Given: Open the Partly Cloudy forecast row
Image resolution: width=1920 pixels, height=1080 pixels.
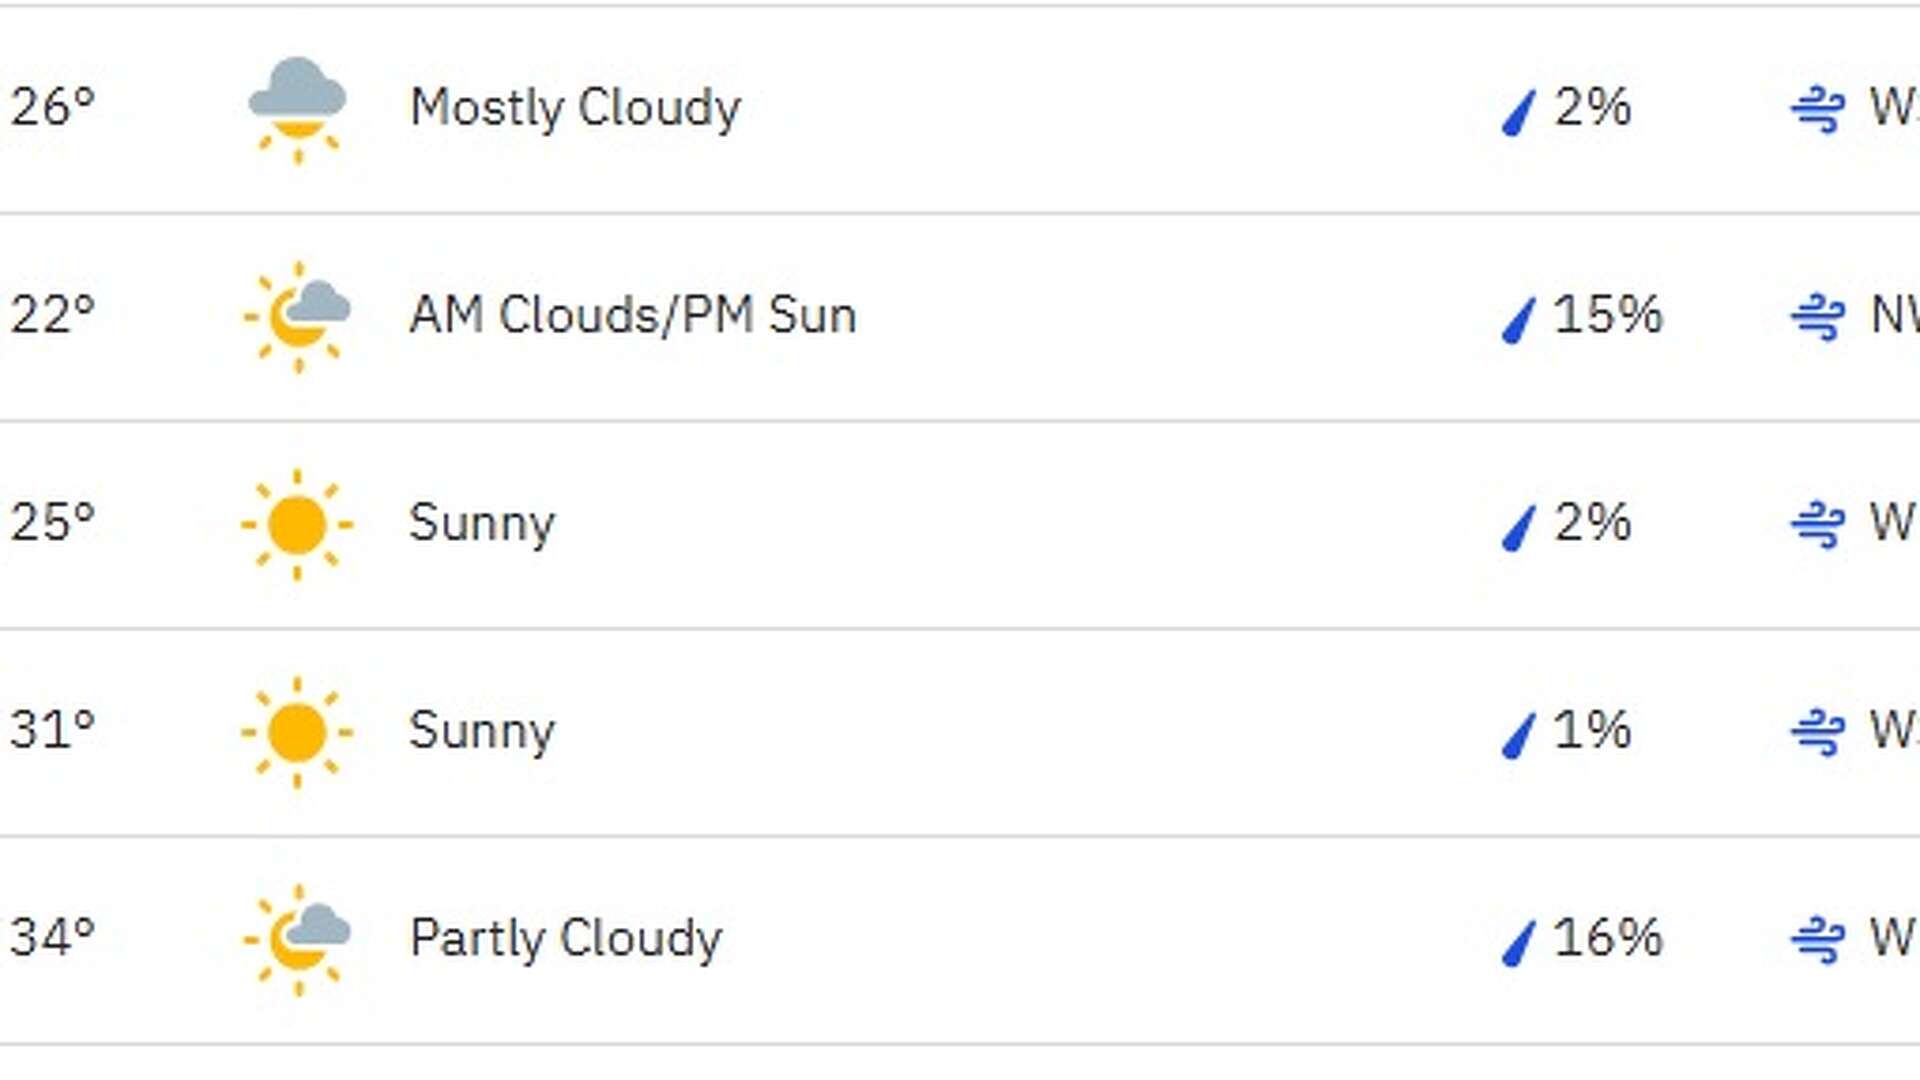Looking at the screenshot, I should (960, 940).
